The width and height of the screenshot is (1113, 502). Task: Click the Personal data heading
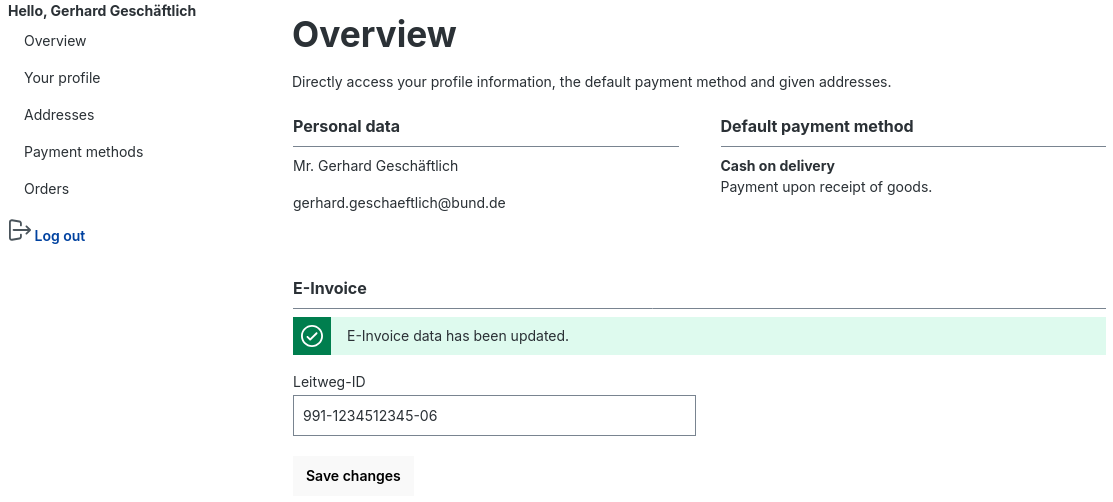click(x=346, y=127)
